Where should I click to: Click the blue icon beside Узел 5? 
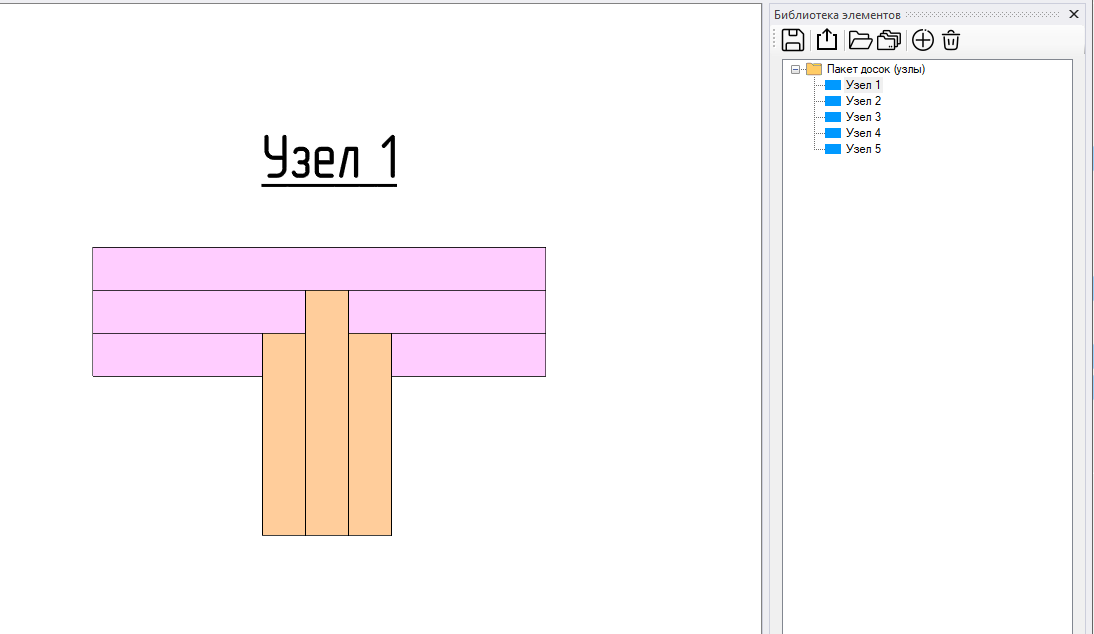click(833, 149)
